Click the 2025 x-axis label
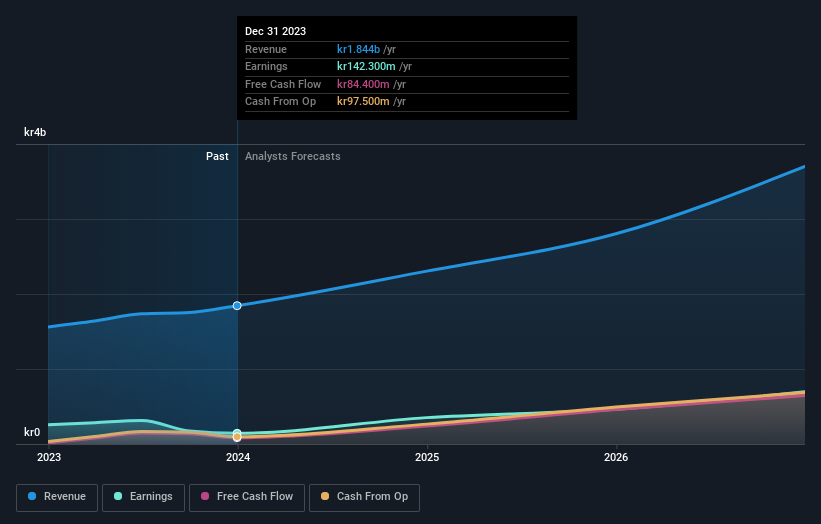The width and height of the screenshot is (821, 524). coord(427,458)
